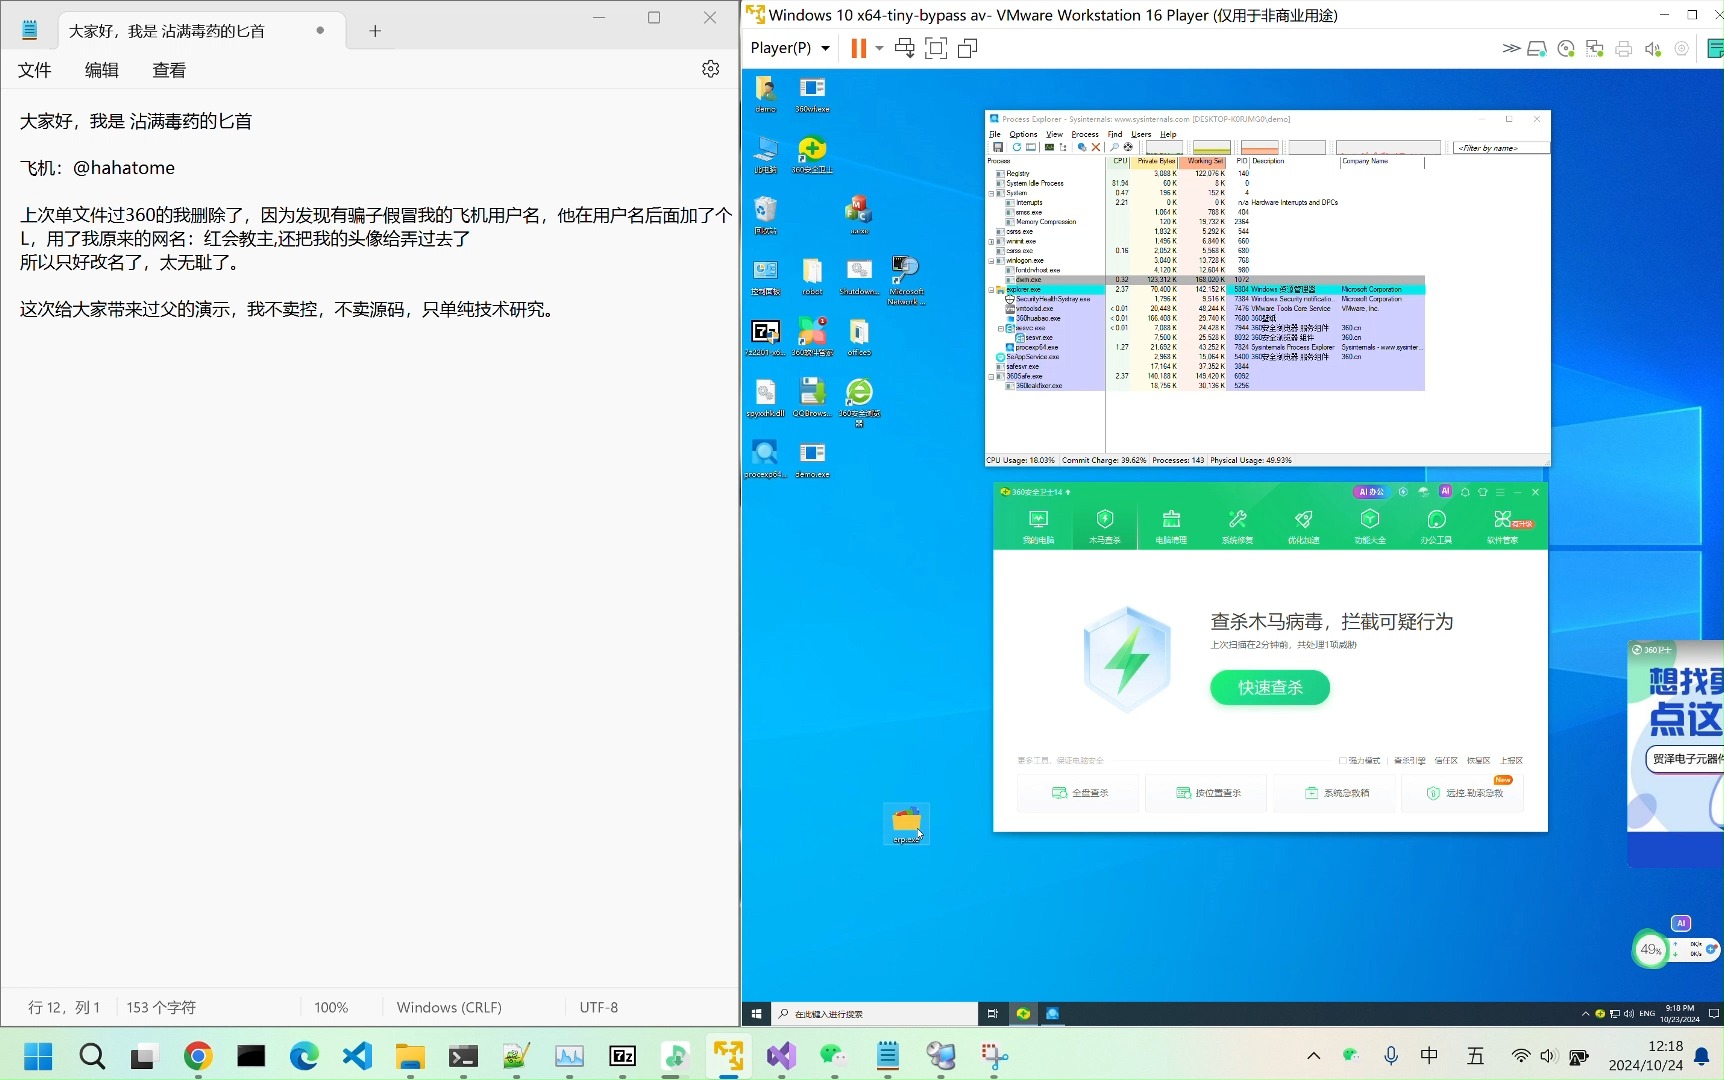The image size is (1724, 1080).
Task: Open skin (shirt) icon in 360 title bar
Action: tap(1482, 492)
